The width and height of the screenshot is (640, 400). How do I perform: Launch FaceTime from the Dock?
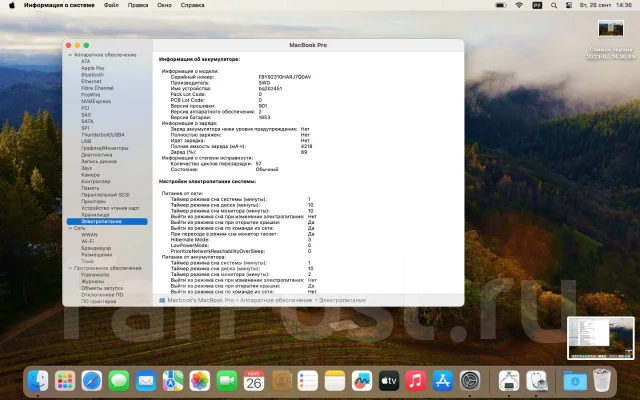[x=227, y=381]
